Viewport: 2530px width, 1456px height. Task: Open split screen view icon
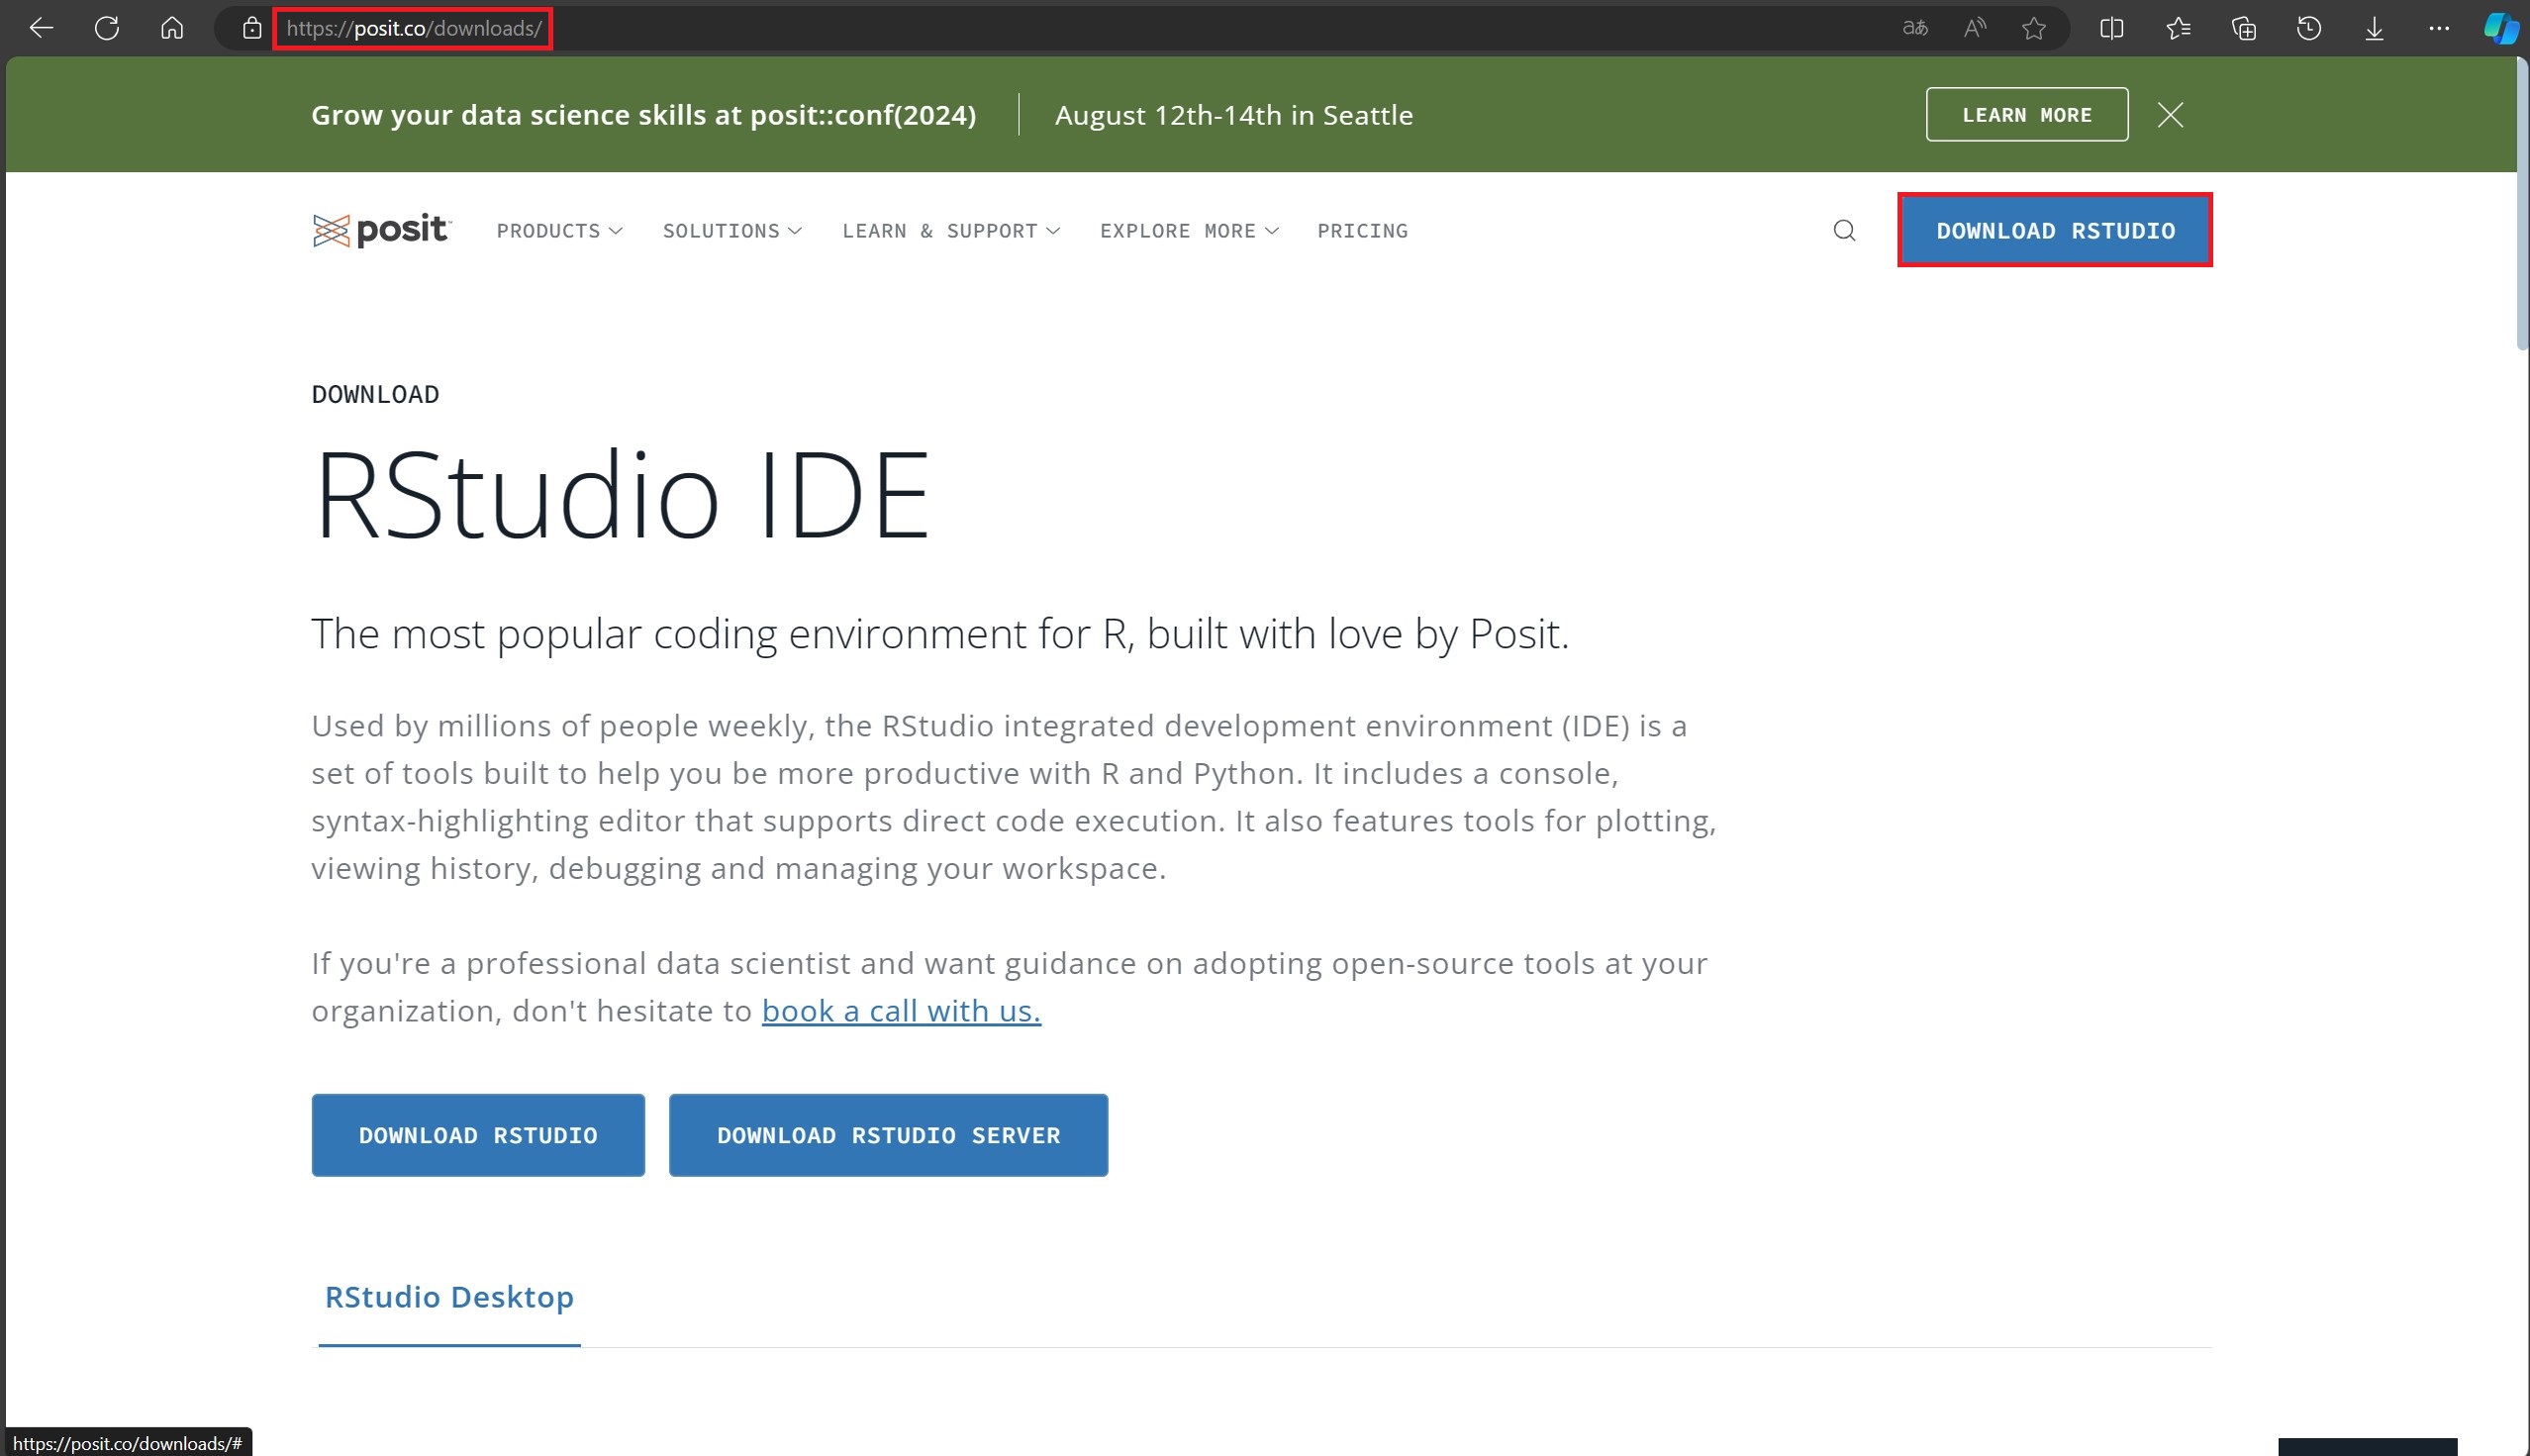pyautogui.click(x=2111, y=28)
